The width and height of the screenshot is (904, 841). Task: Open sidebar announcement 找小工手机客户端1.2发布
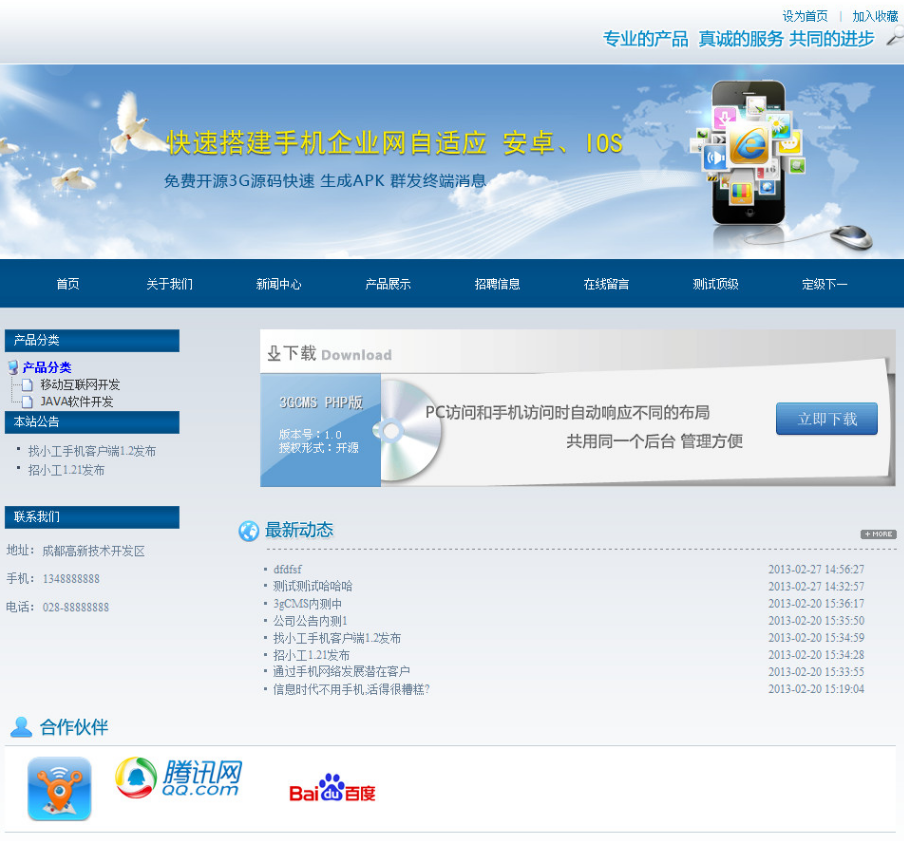pyautogui.click(x=92, y=451)
